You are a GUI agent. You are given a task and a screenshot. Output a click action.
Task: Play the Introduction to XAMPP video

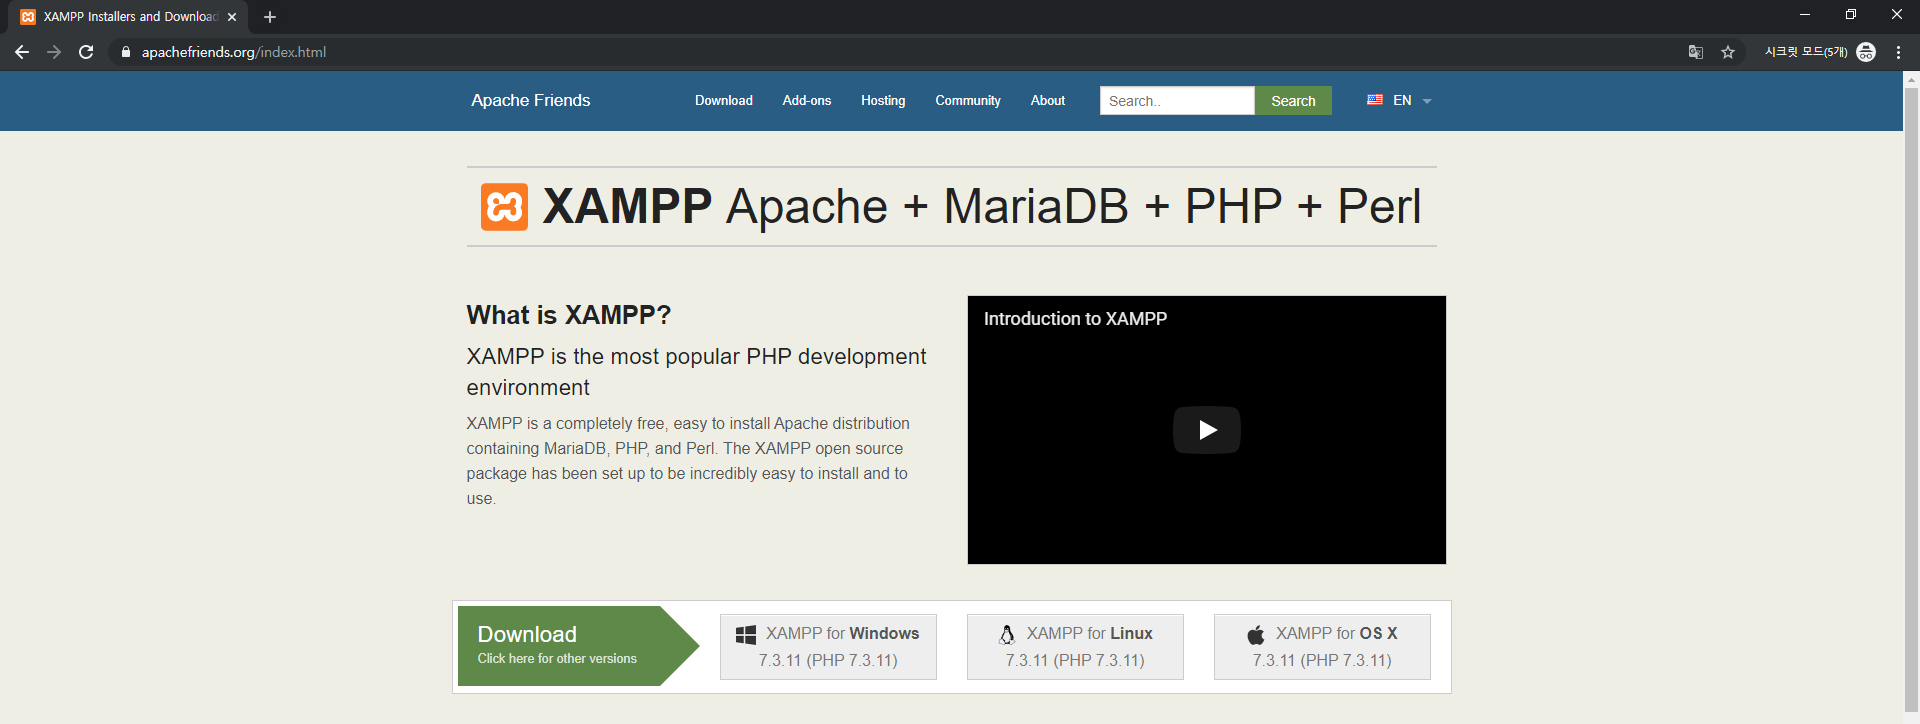pyautogui.click(x=1207, y=430)
